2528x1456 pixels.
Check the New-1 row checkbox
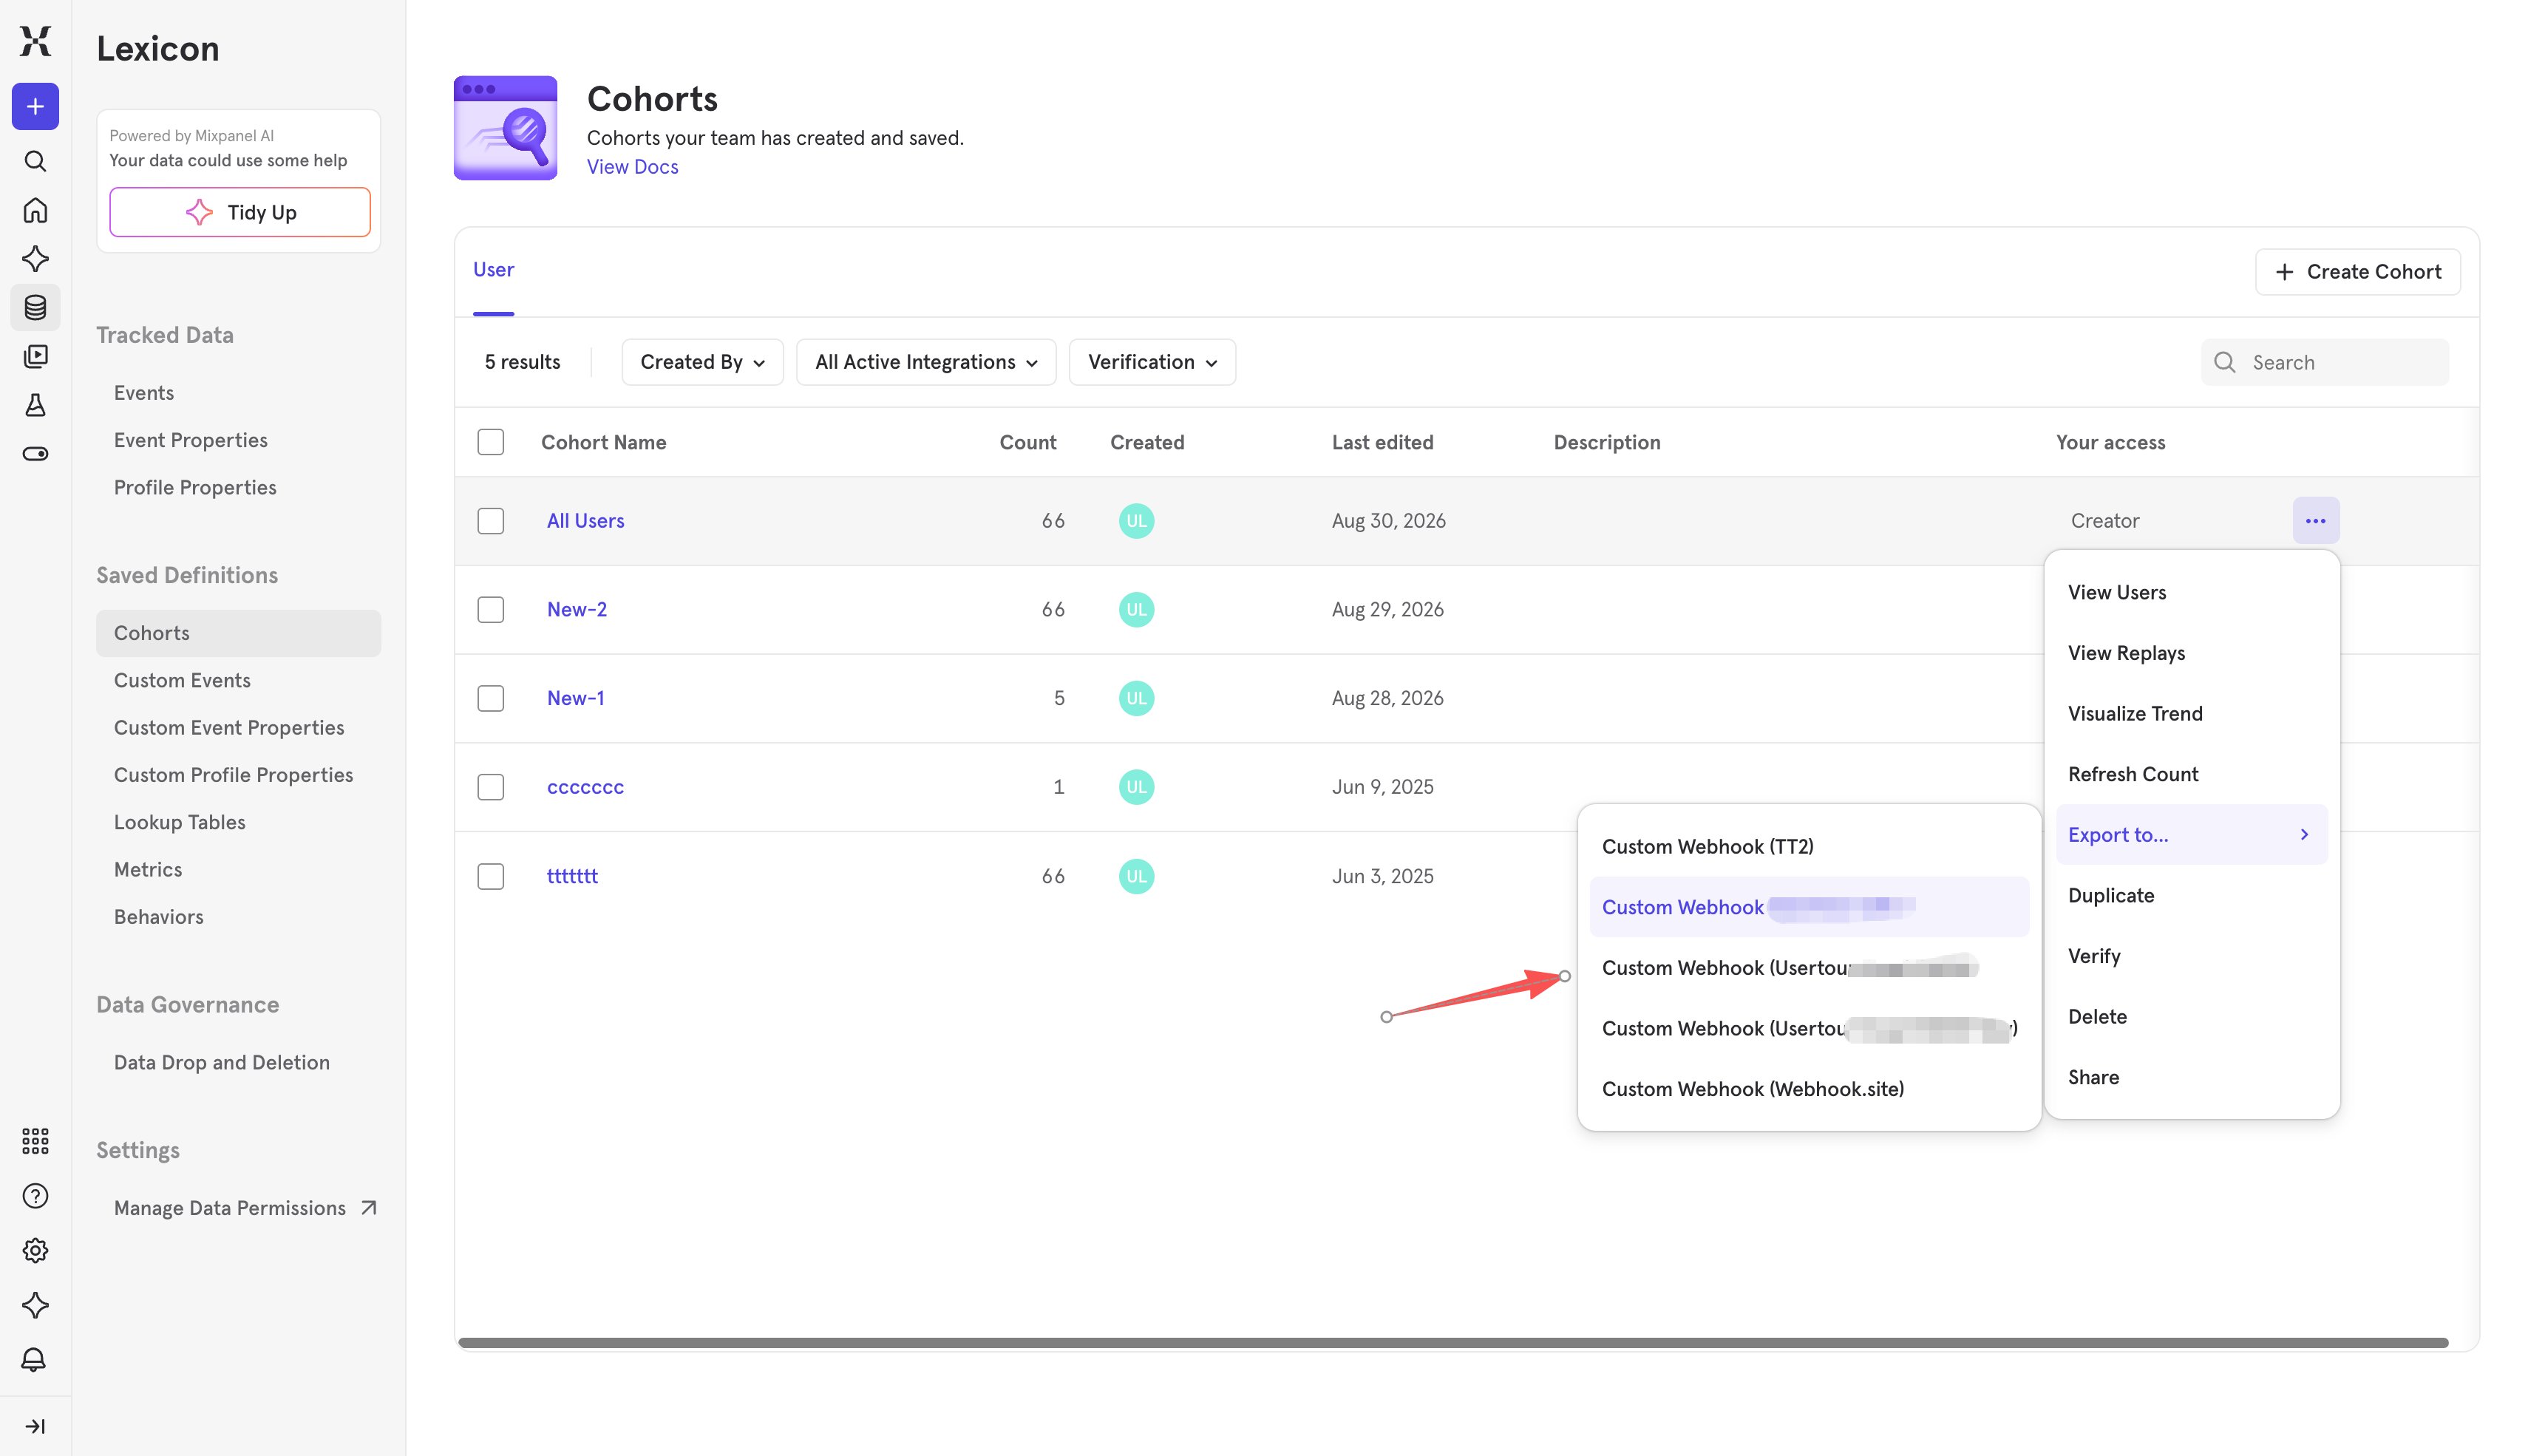point(490,698)
